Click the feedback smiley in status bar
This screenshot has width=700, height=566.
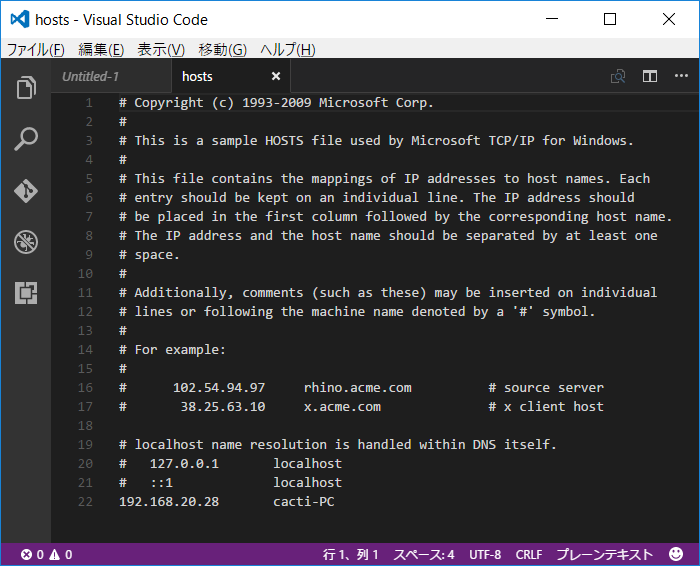pyautogui.click(x=676, y=554)
